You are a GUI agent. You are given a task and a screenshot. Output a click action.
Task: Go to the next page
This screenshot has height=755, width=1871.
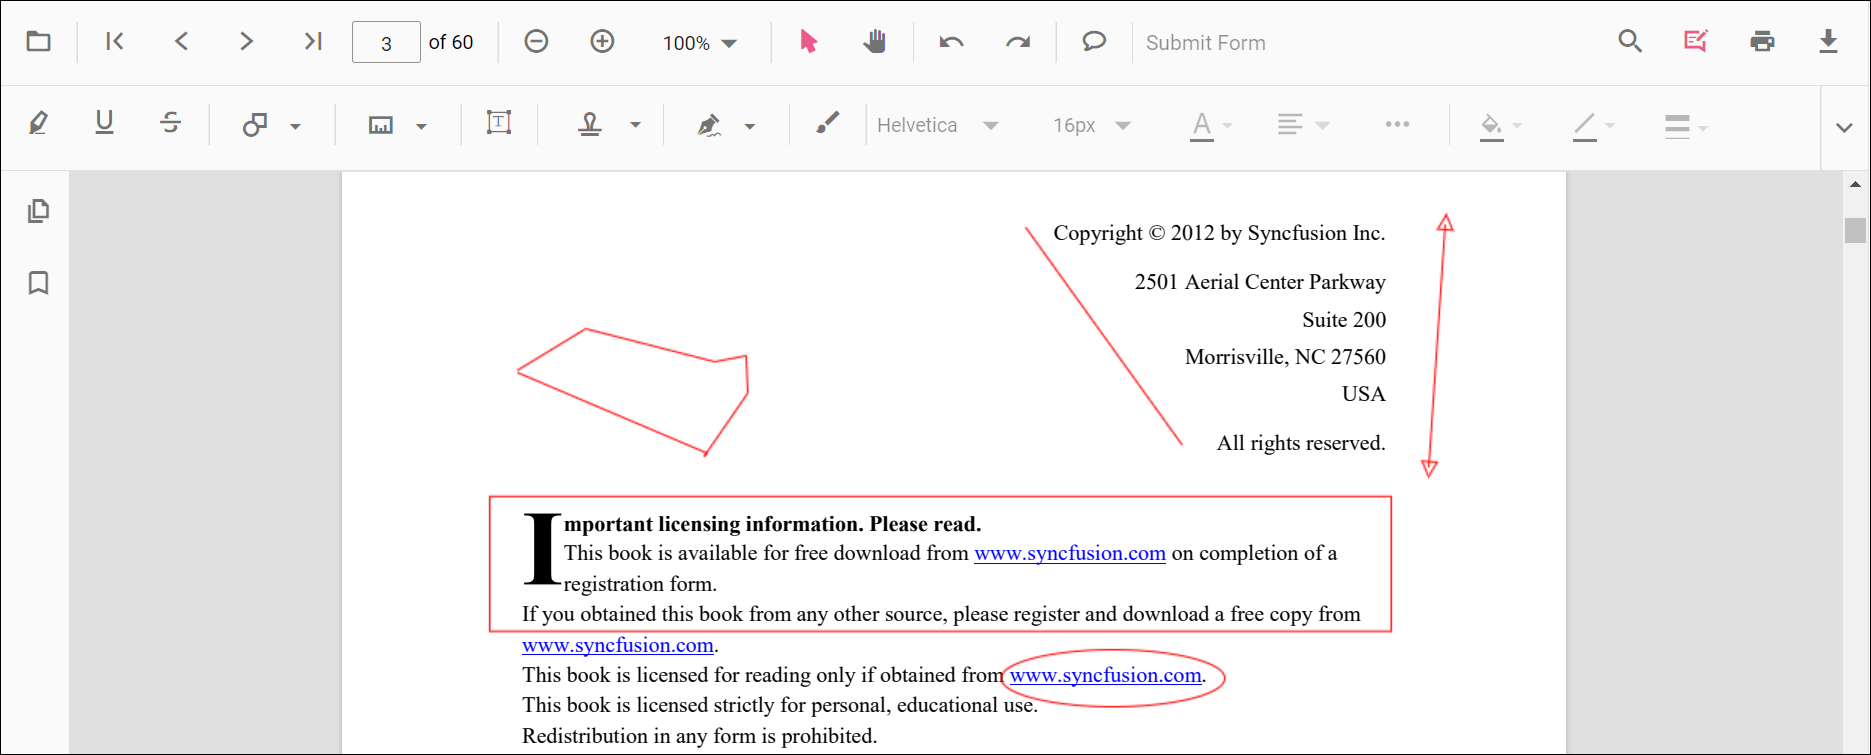[246, 41]
